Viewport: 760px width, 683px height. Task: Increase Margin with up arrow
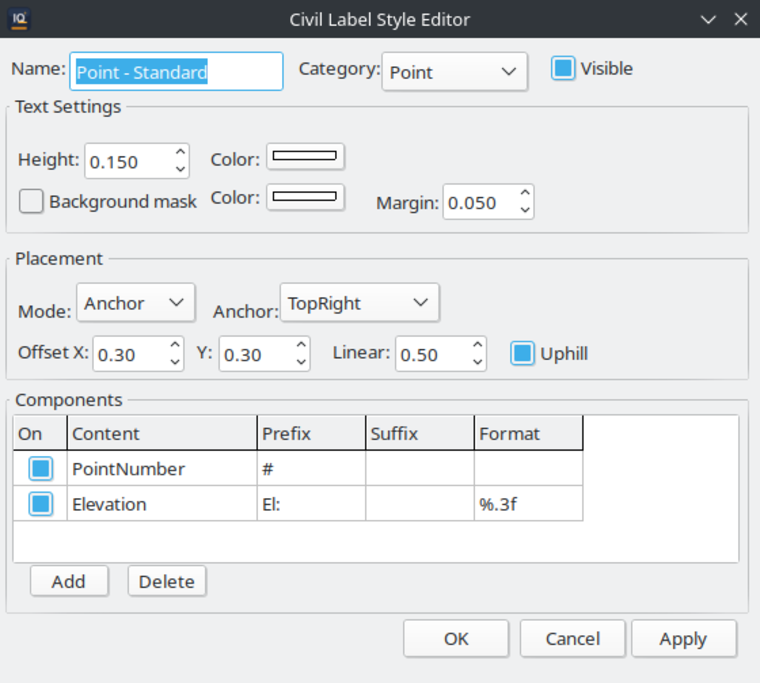coord(525,193)
